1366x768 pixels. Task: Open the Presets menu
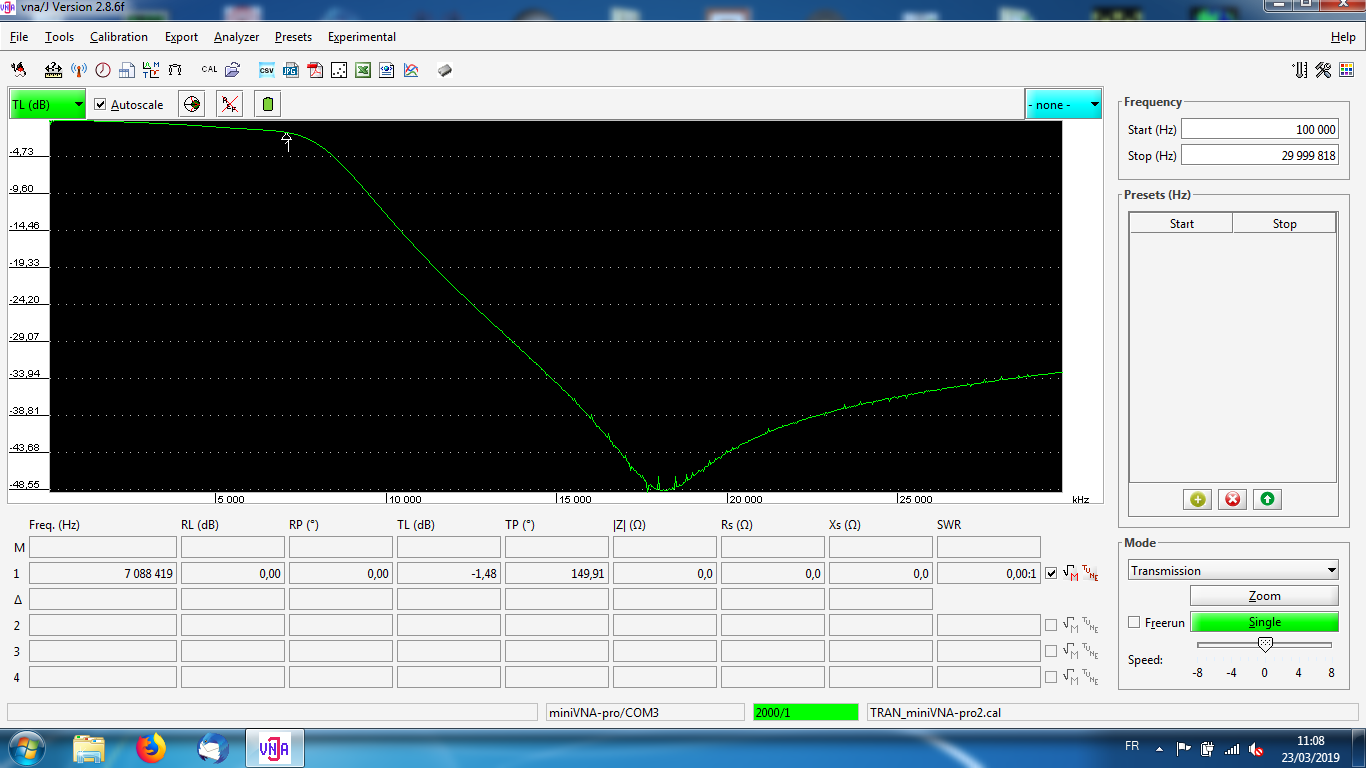click(293, 37)
